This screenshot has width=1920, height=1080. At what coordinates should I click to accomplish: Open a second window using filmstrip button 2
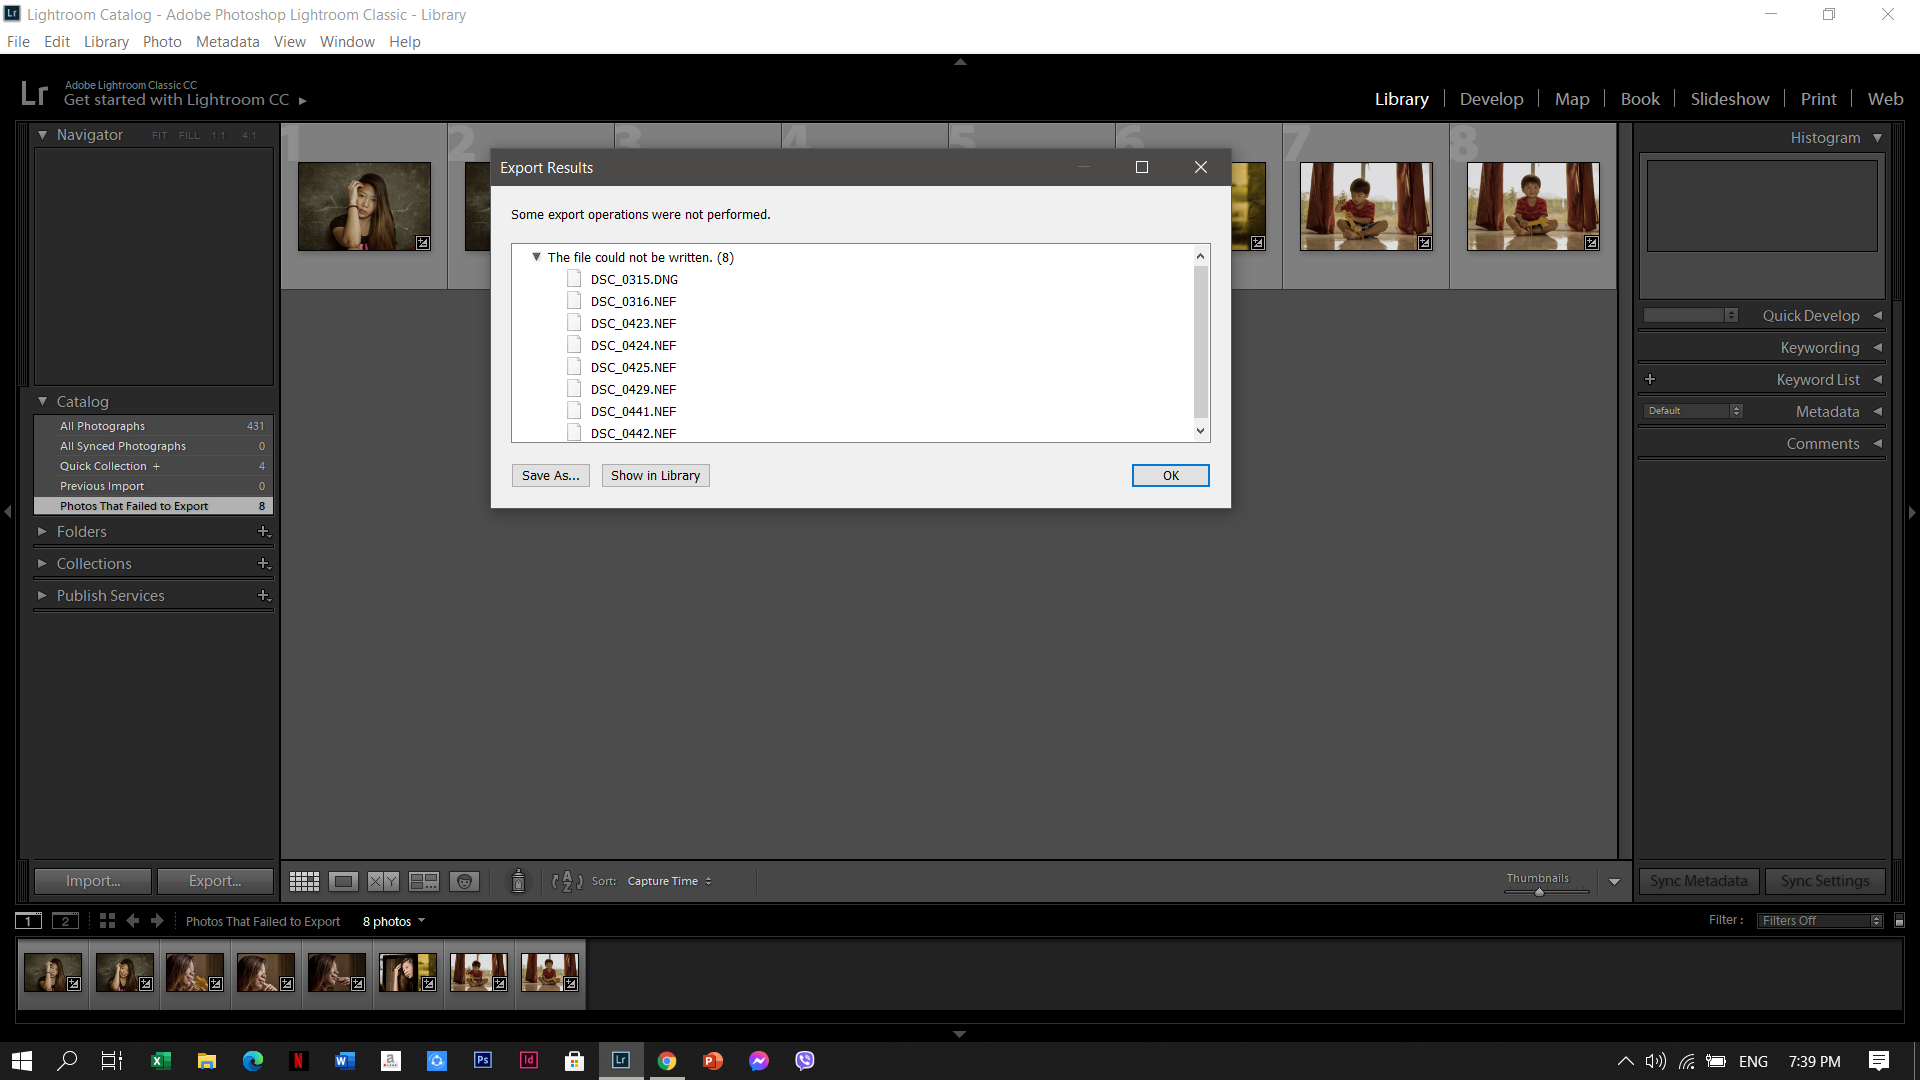point(65,921)
